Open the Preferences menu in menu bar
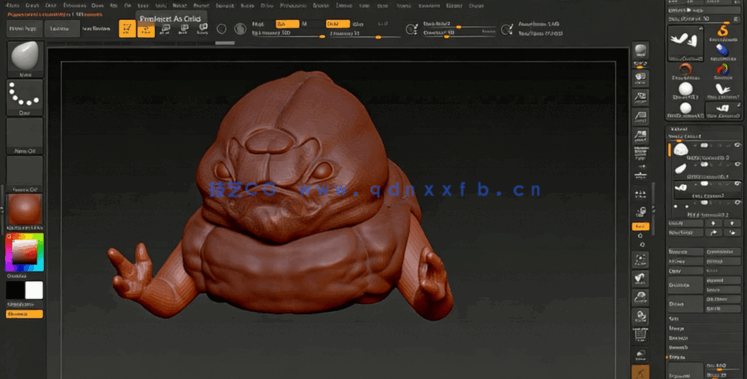 (x=293, y=5)
